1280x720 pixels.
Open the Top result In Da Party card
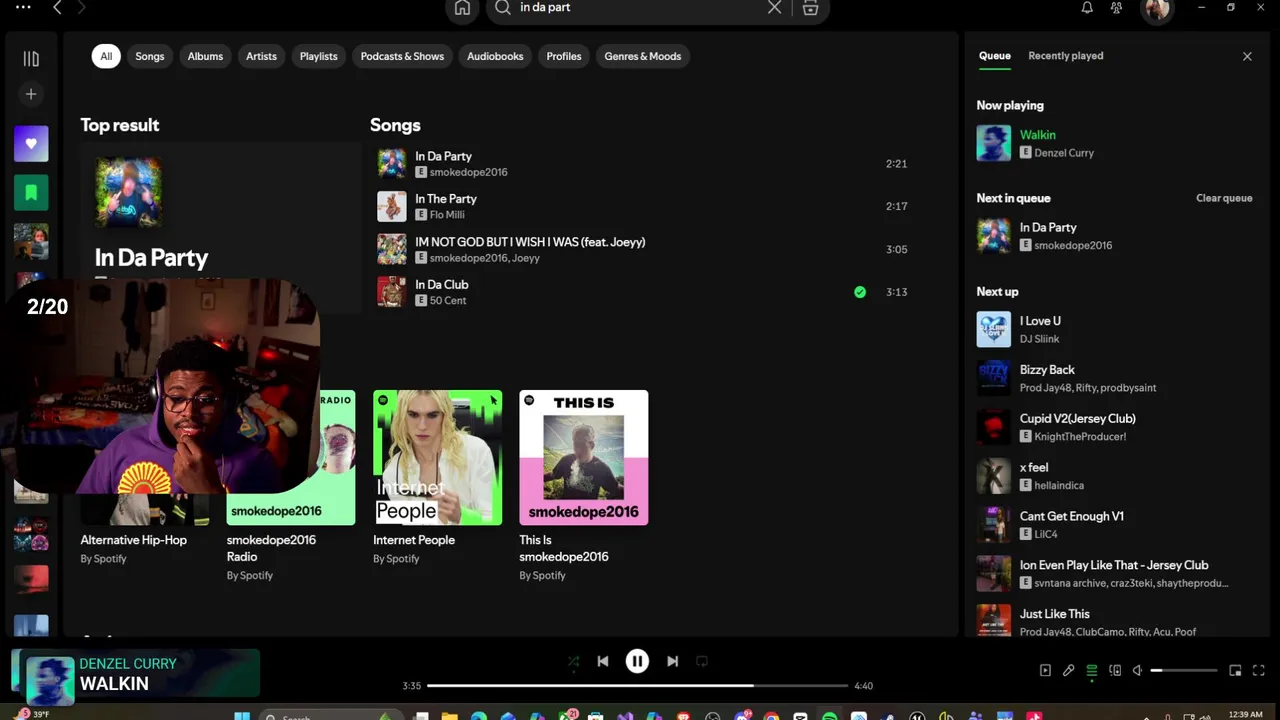(220, 226)
